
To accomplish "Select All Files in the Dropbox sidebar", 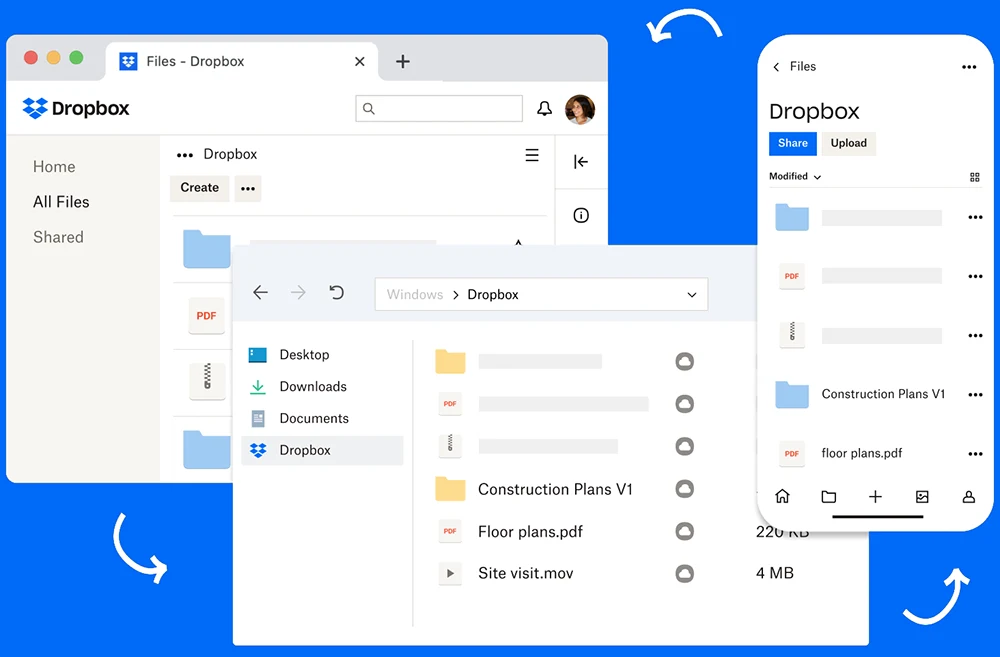I will (x=61, y=202).
